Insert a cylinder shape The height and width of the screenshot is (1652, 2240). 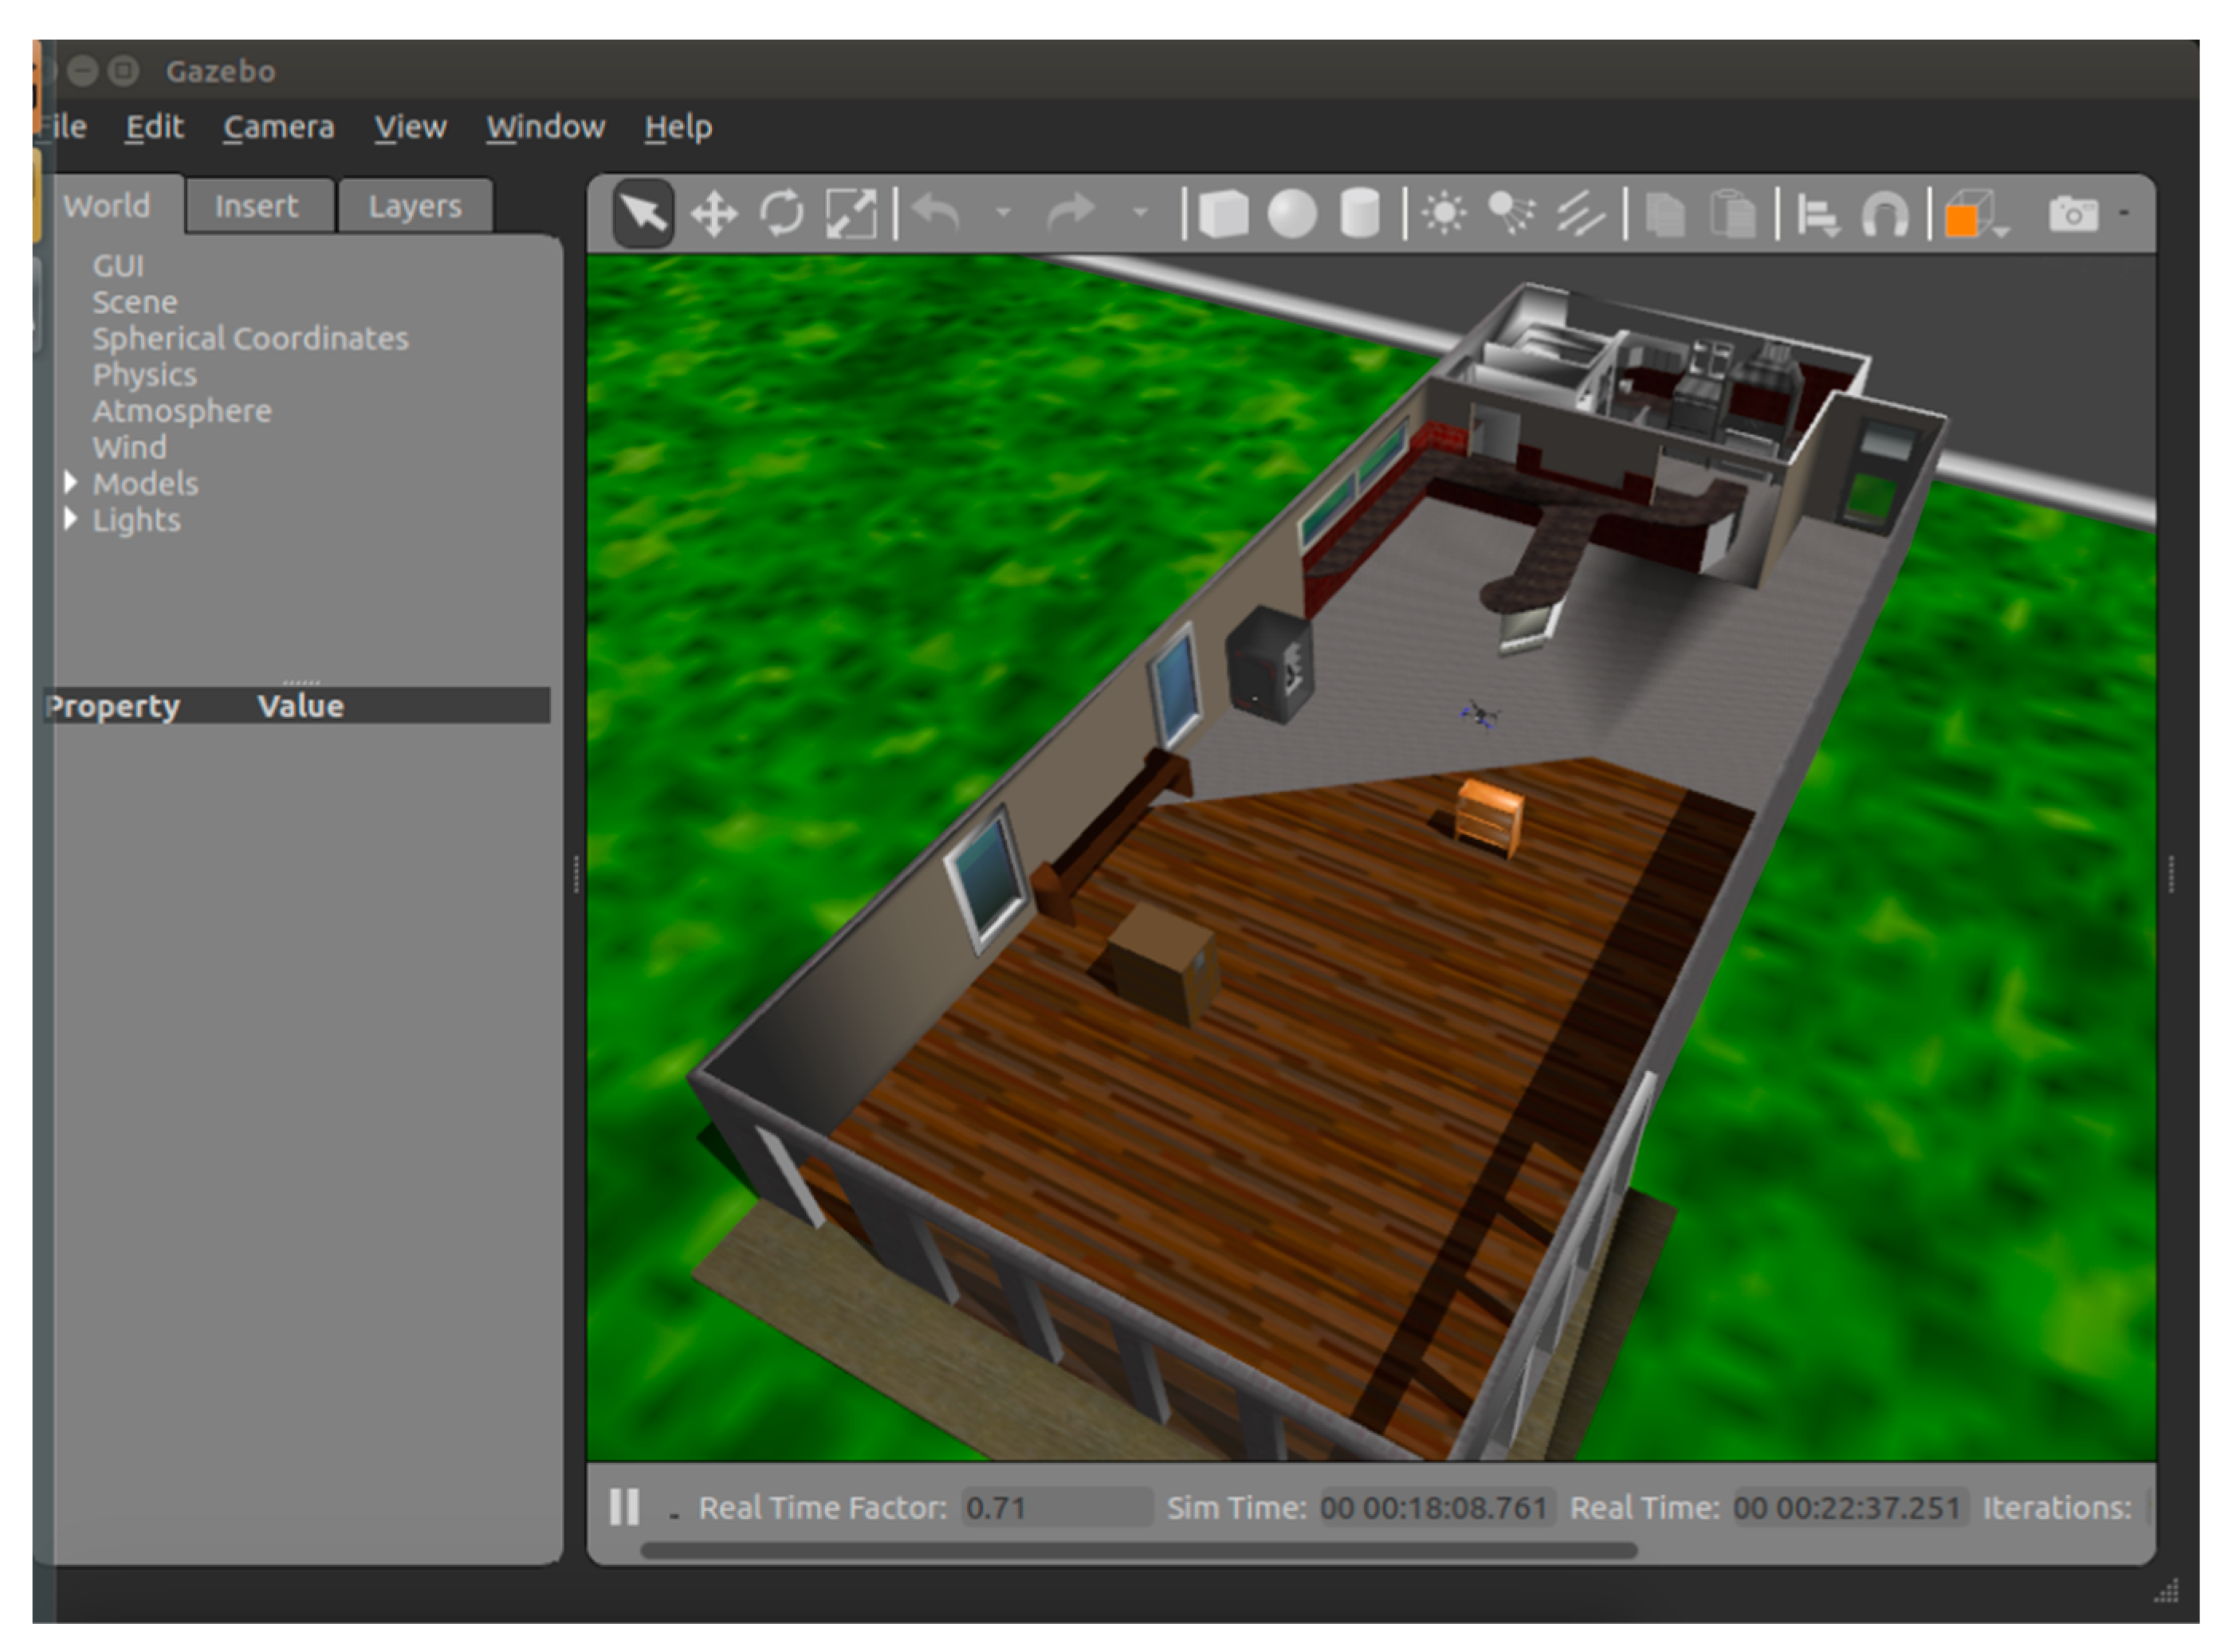[x=1359, y=214]
